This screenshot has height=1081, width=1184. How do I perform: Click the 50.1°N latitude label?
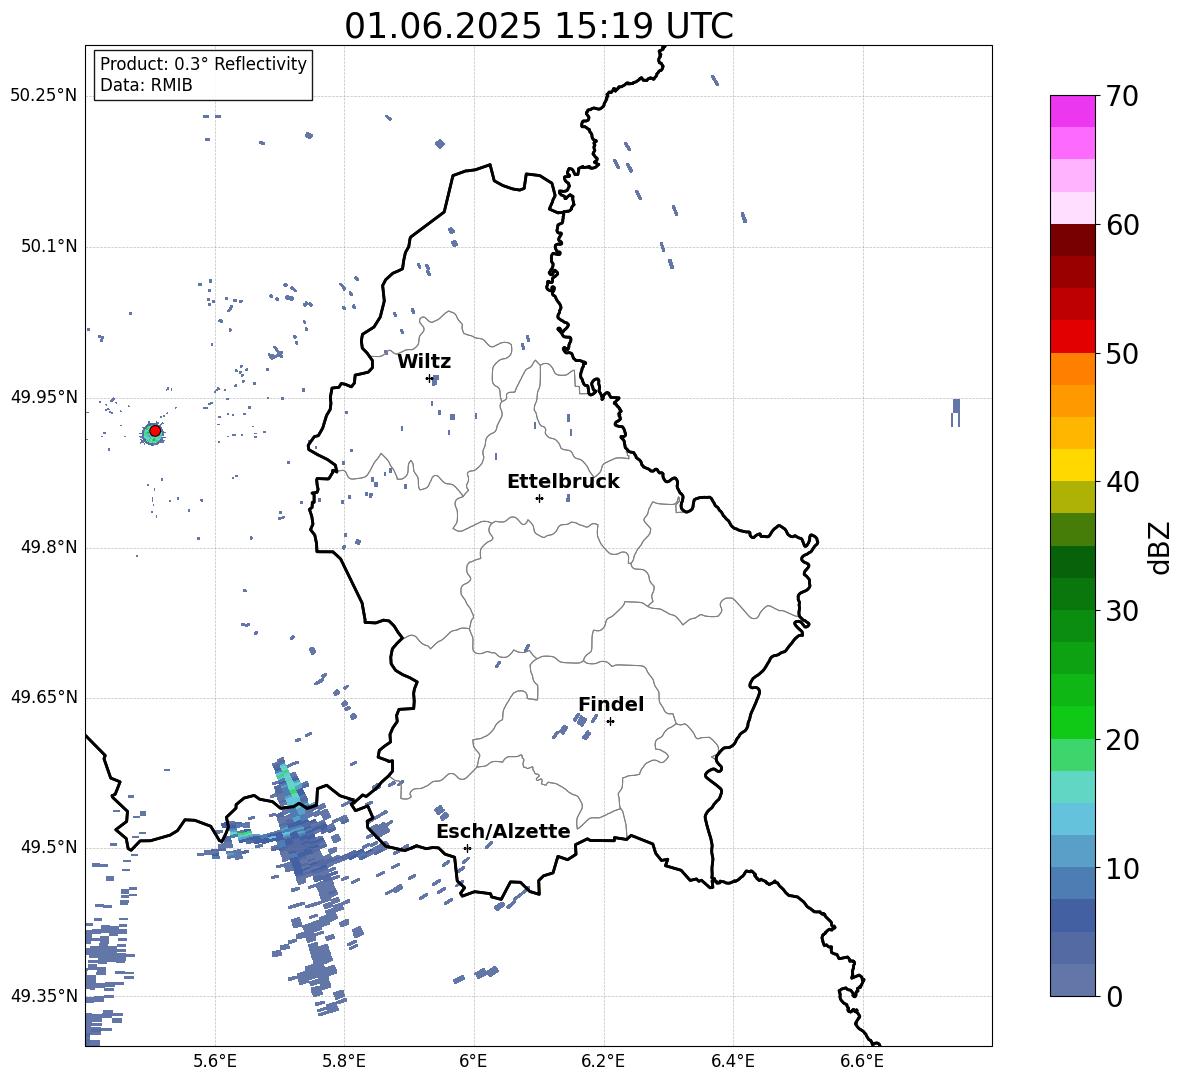coord(48,246)
